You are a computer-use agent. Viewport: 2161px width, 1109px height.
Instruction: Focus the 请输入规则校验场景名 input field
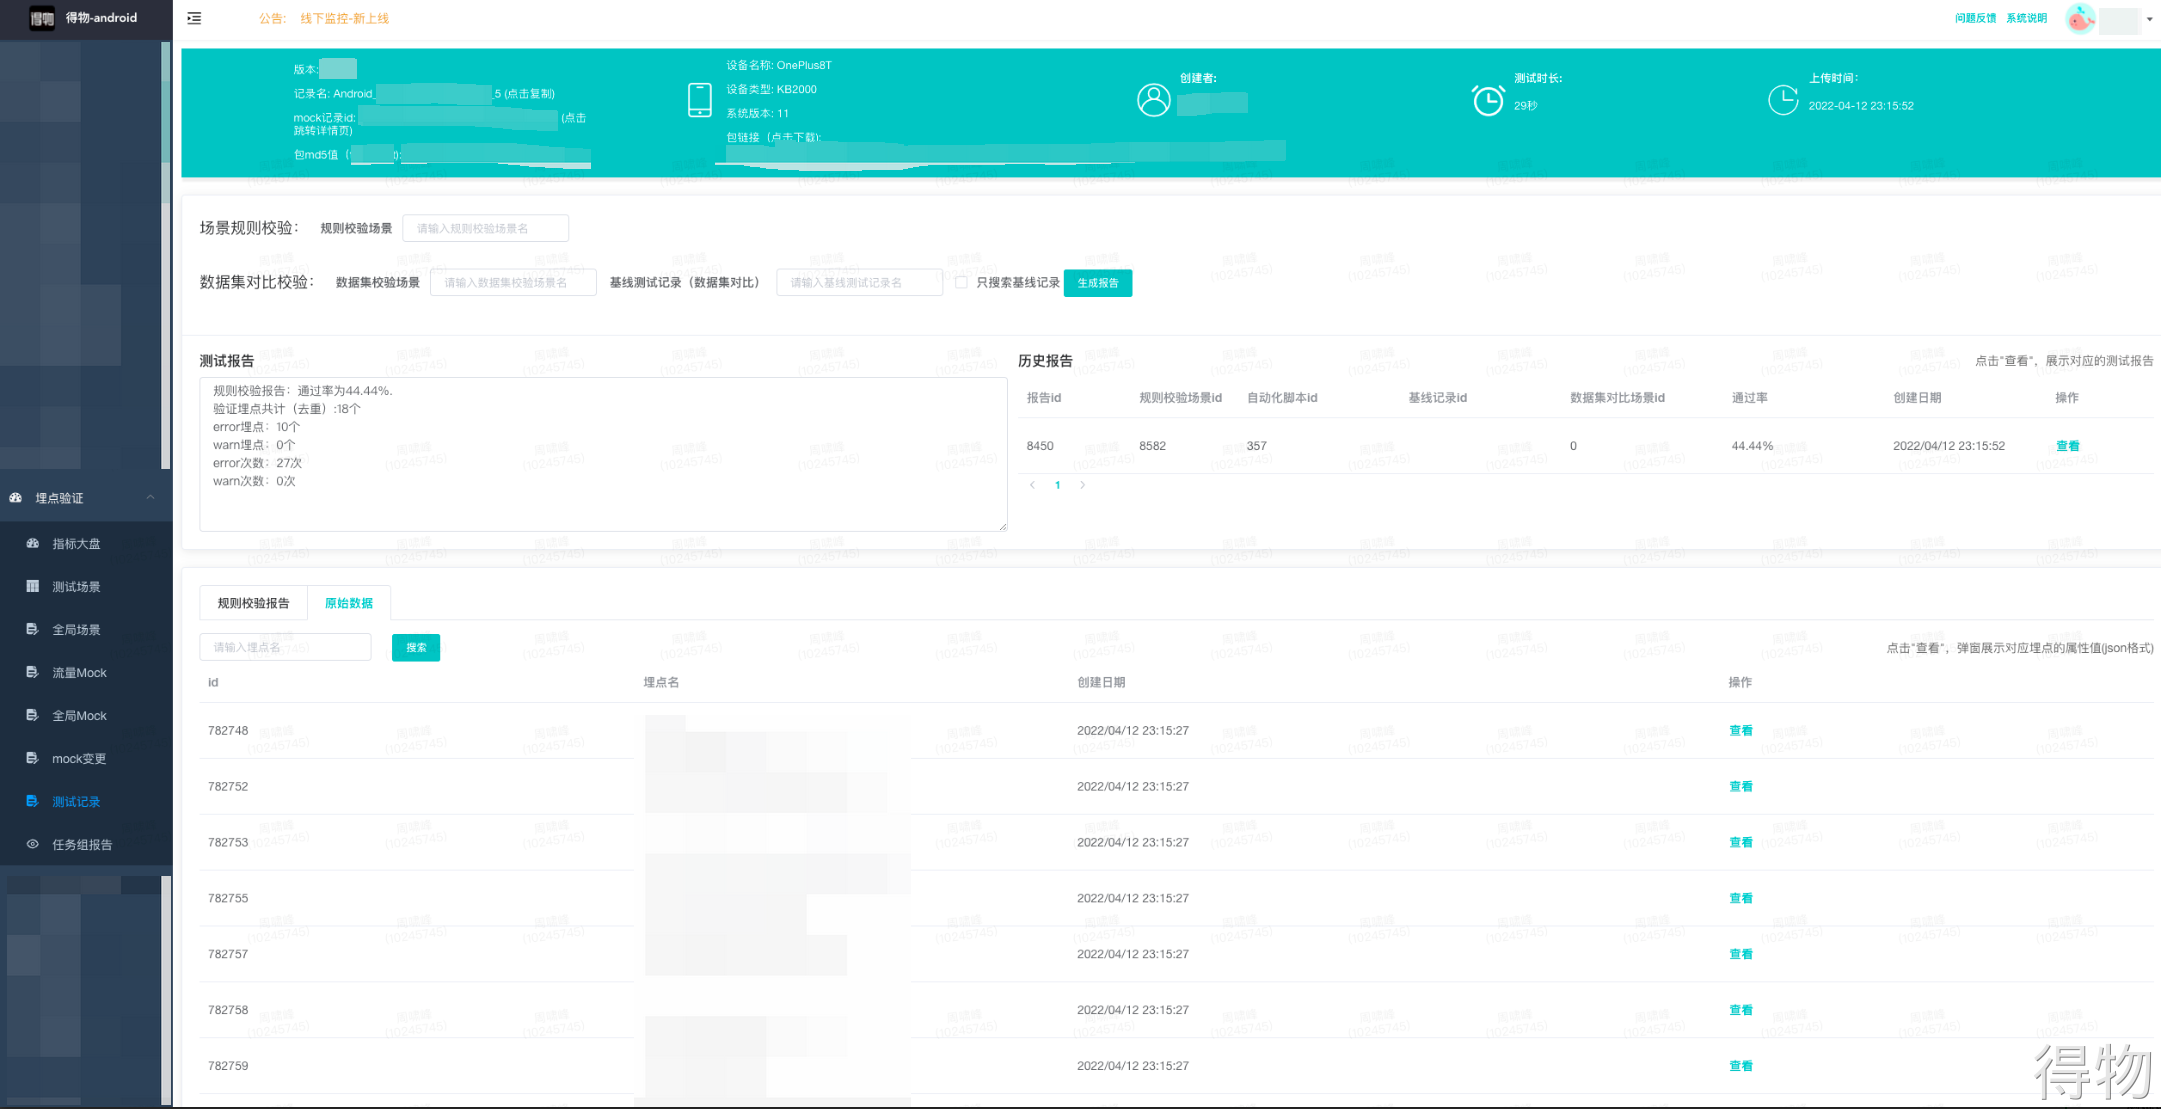[x=485, y=228]
